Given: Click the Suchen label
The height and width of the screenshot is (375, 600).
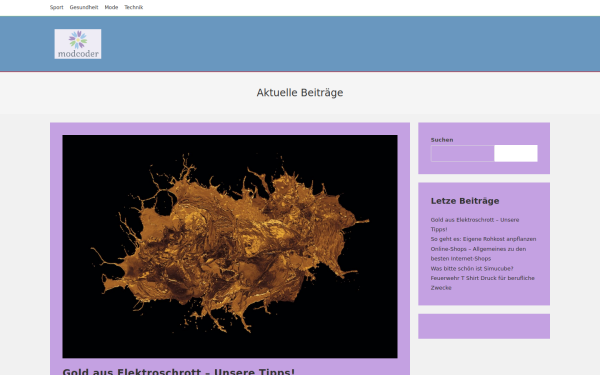Looking at the screenshot, I should pos(442,140).
